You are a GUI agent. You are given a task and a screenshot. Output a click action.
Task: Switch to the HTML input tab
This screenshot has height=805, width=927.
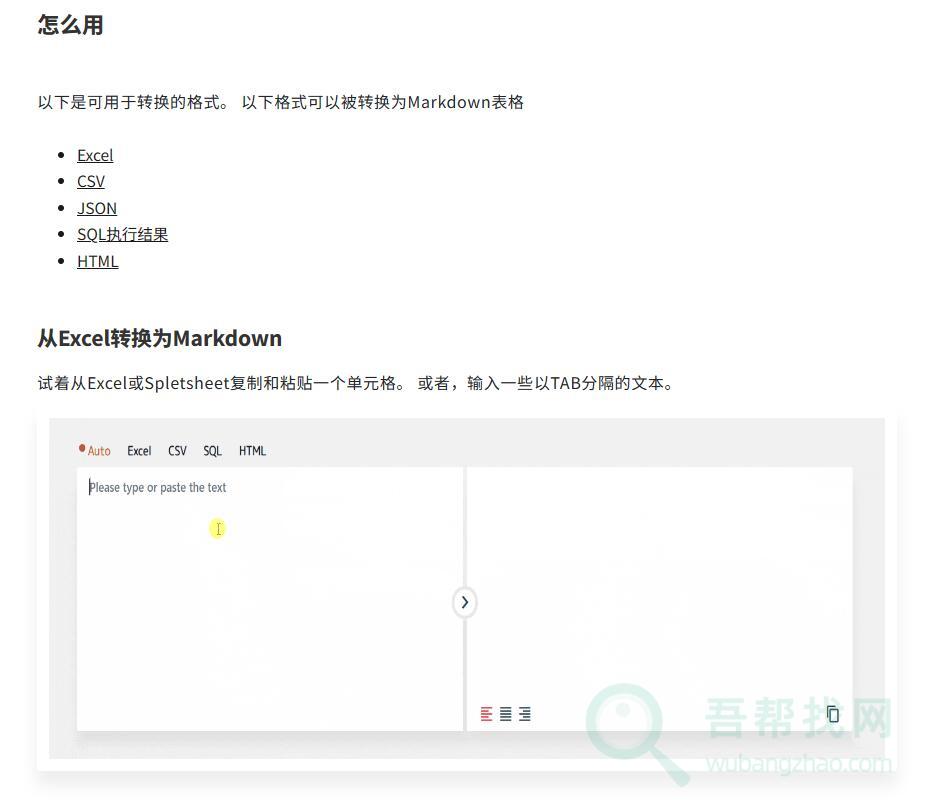point(252,451)
